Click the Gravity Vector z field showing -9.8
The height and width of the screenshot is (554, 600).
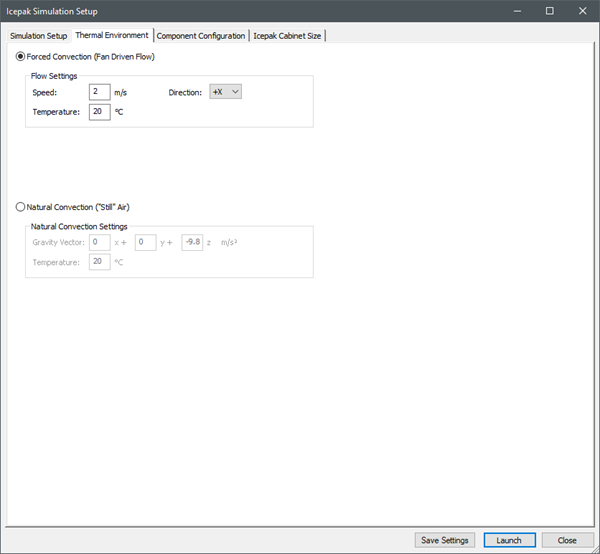192,242
